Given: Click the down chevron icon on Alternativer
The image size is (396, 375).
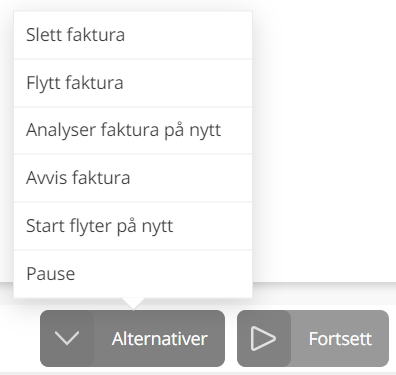Looking at the screenshot, I should [x=67, y=338].
